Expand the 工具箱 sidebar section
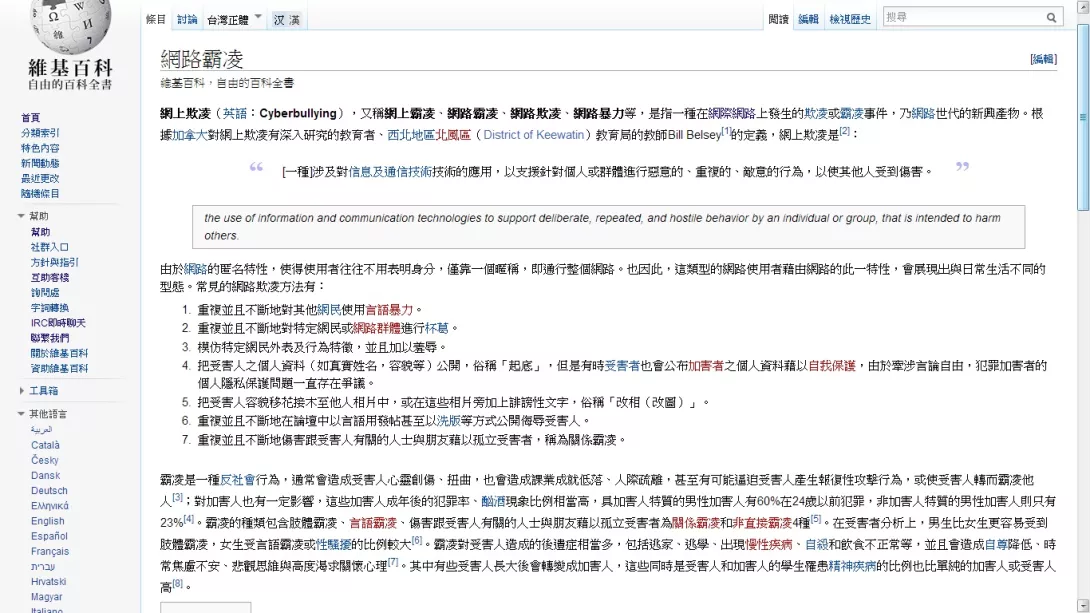 pyautogui.click(x=43, y=391)
